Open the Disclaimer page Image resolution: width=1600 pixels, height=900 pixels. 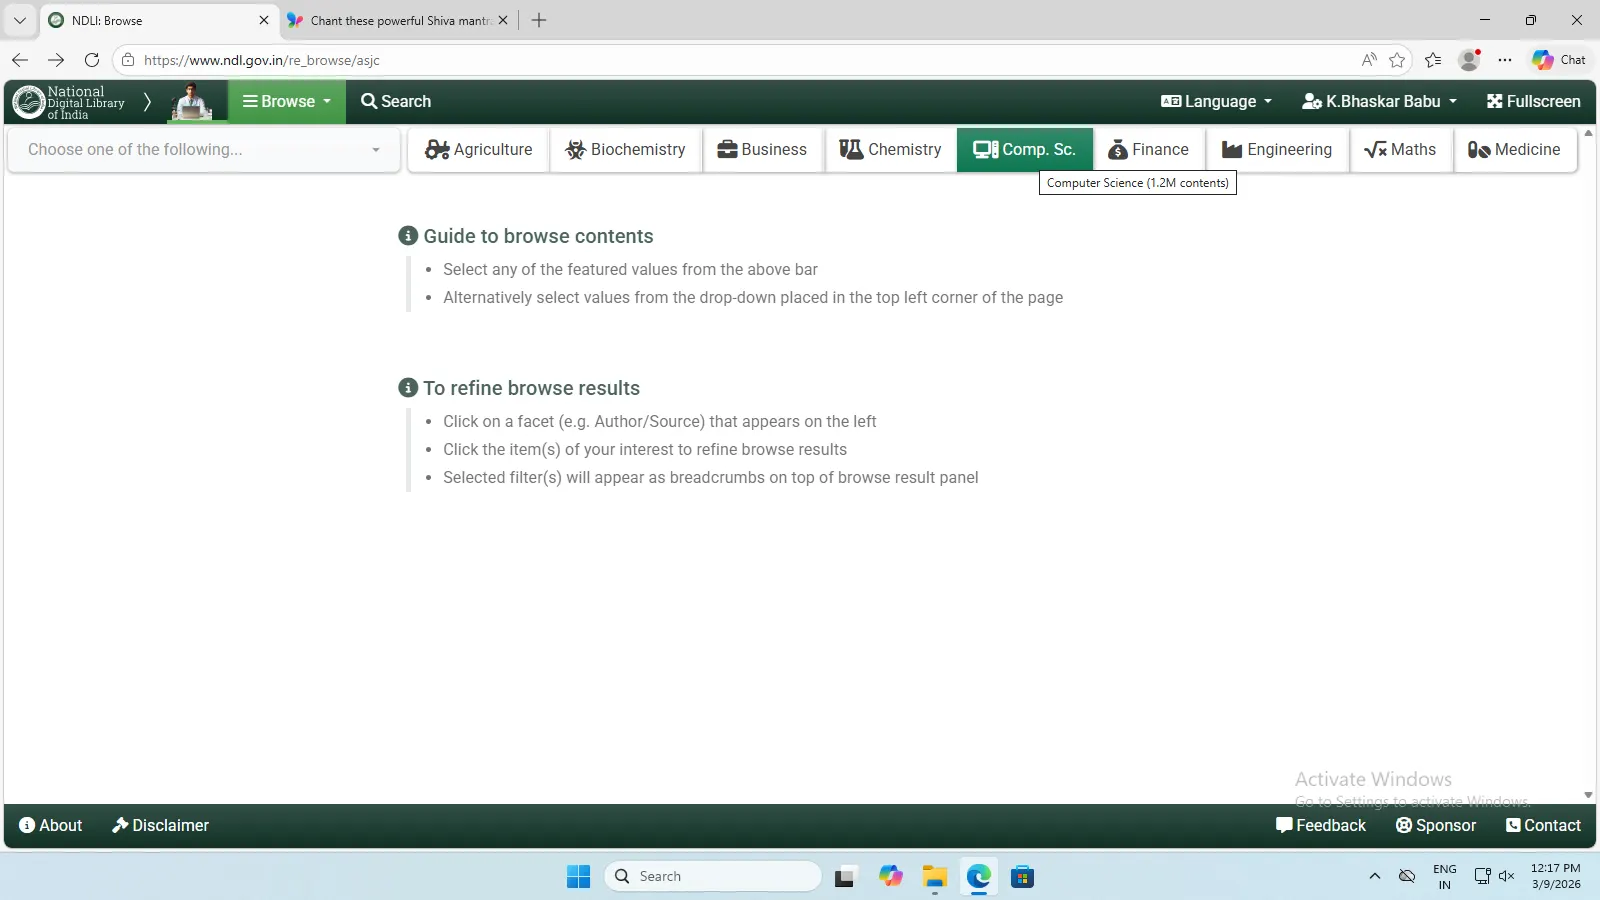coord(160,826)
